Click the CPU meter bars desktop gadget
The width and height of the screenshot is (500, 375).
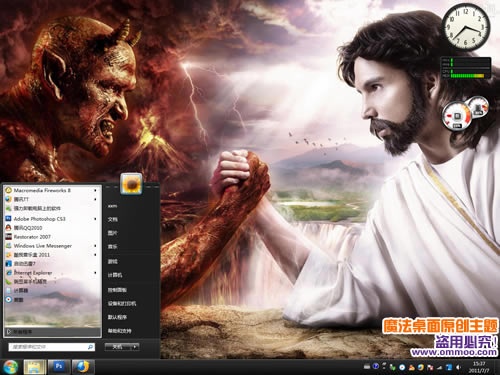pyautogui.click(x=466, y=68)
